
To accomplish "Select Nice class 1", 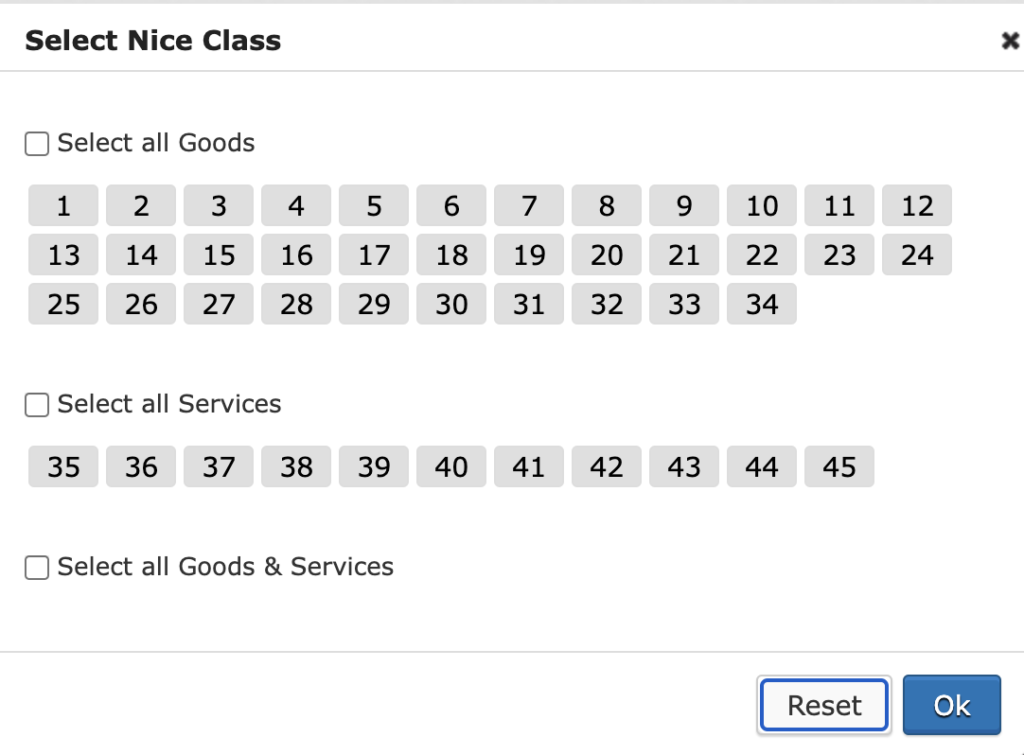I will (62, 205).
